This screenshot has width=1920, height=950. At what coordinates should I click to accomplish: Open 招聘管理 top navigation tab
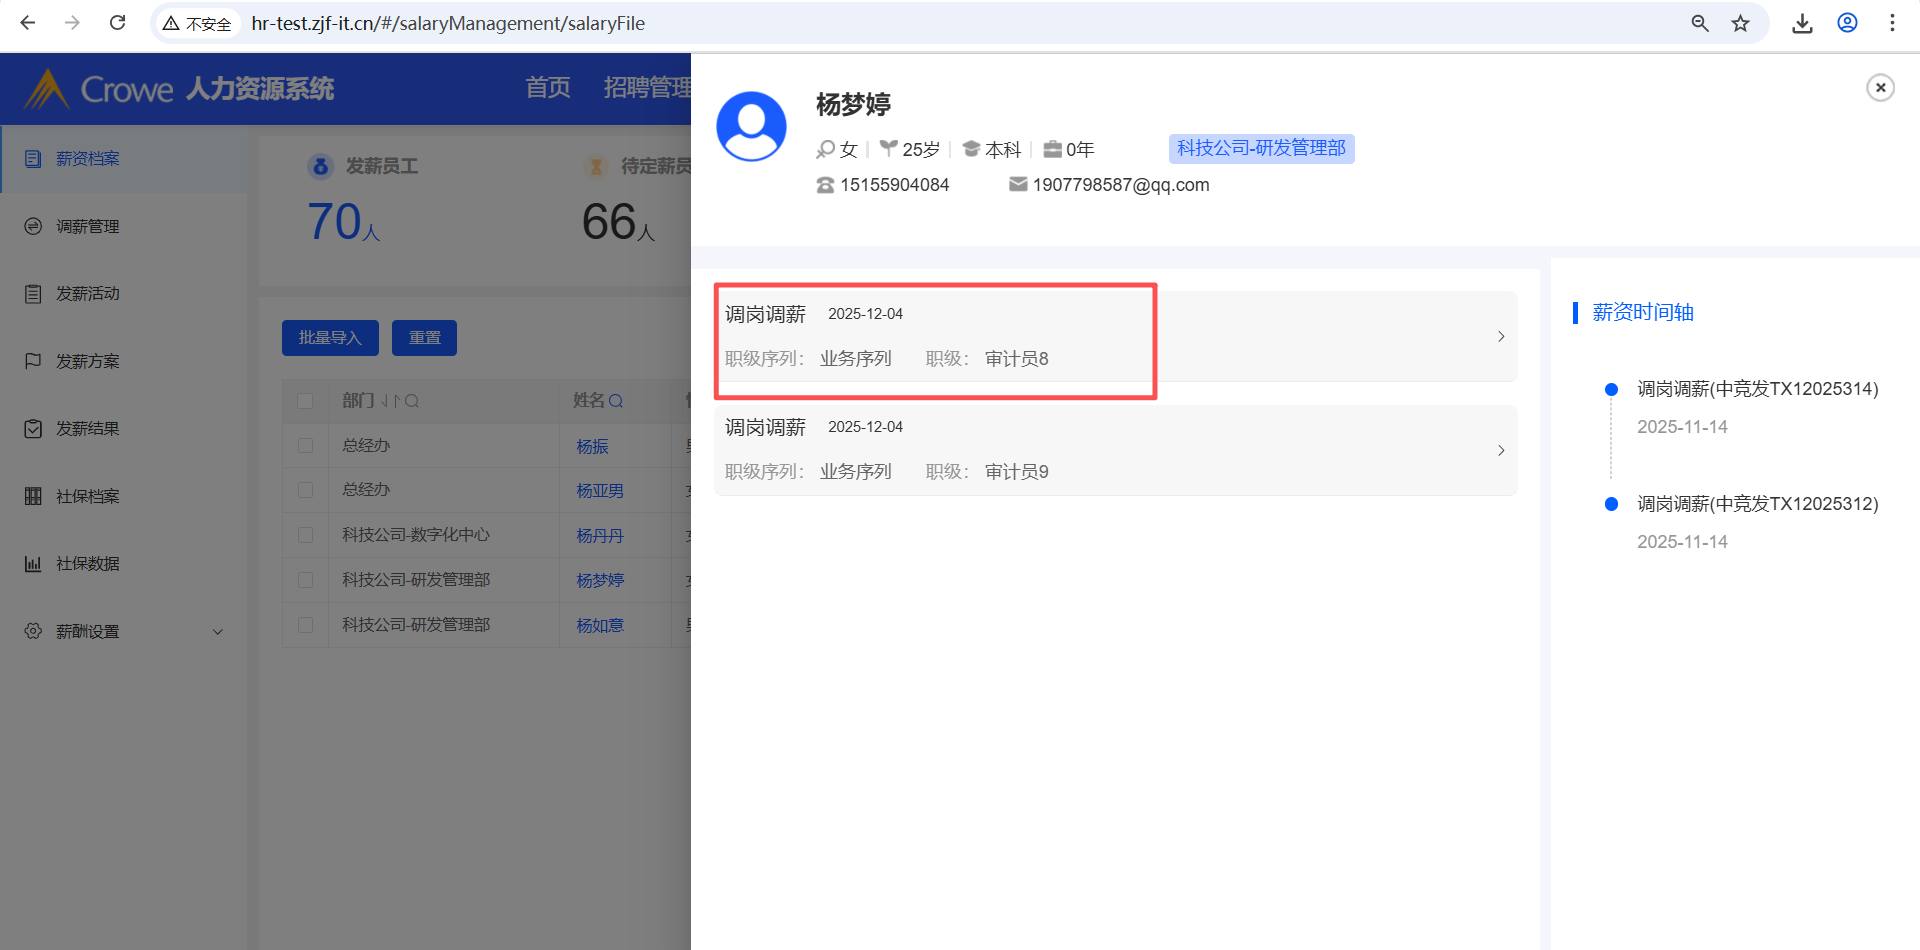[646, 88]
